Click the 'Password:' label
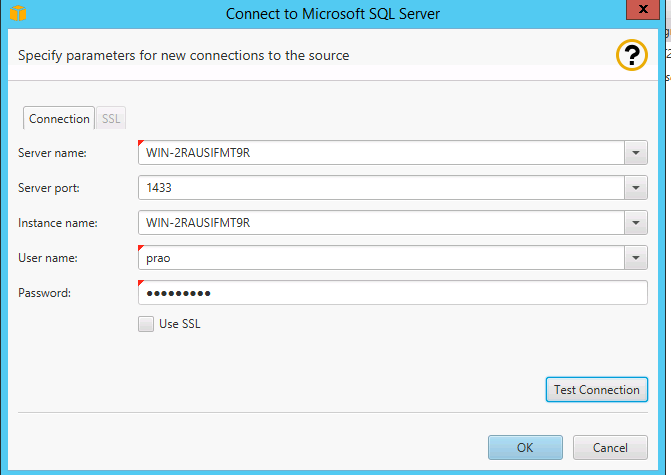This screenshot has width=671, height=475. (45, 293)
